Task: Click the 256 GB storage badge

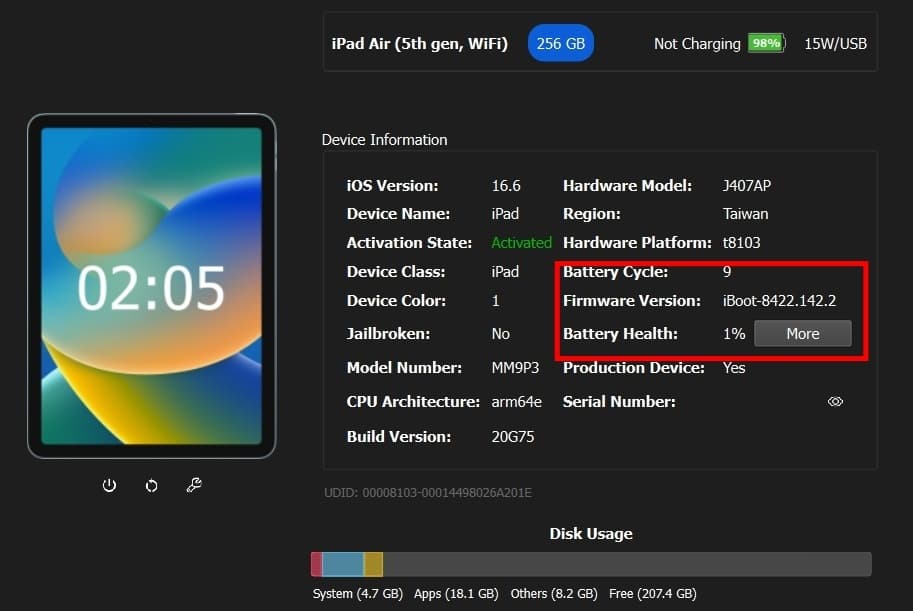Action: point(561,43)
